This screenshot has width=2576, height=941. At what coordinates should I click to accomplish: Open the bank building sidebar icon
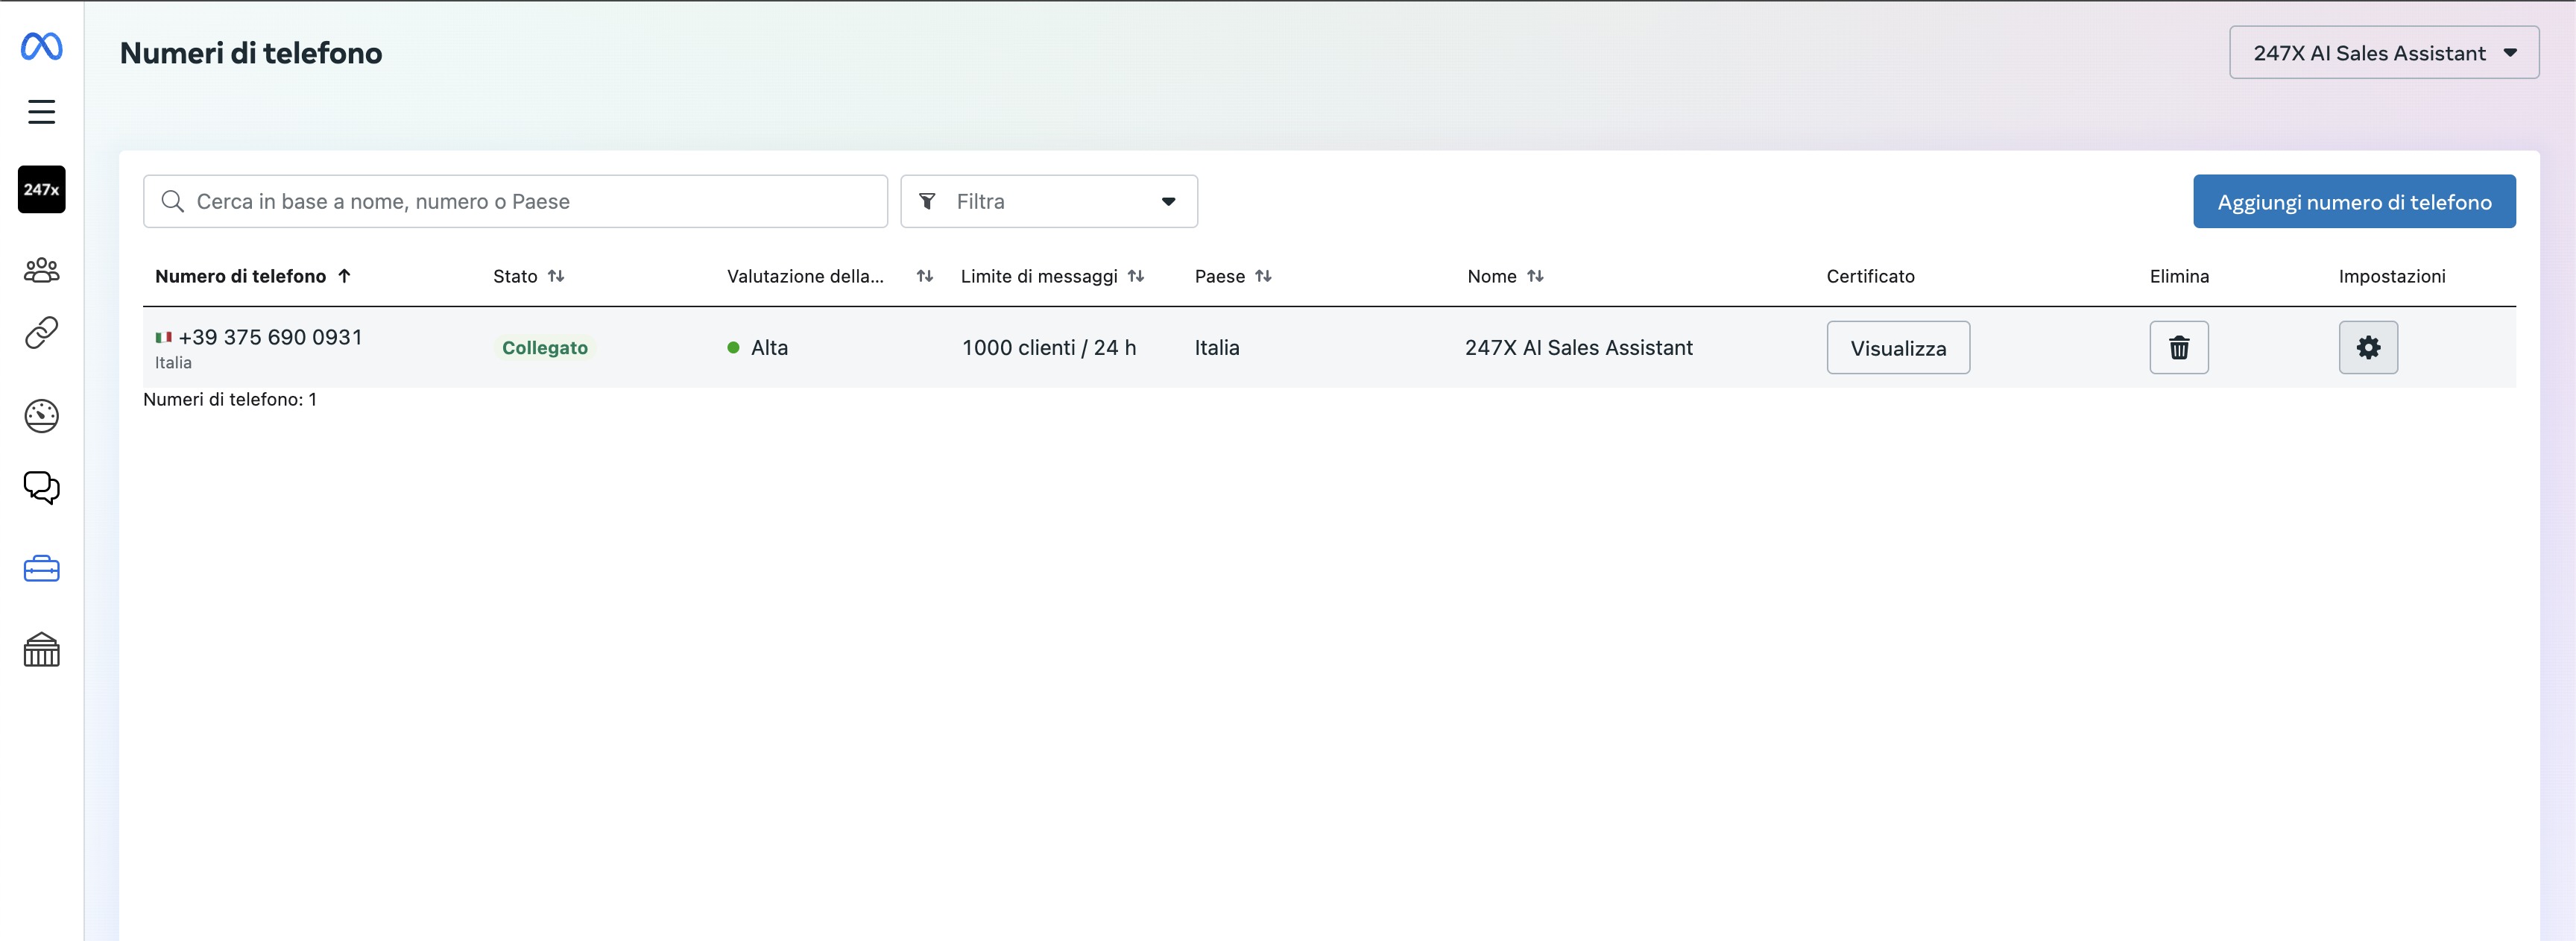(42, 650)
